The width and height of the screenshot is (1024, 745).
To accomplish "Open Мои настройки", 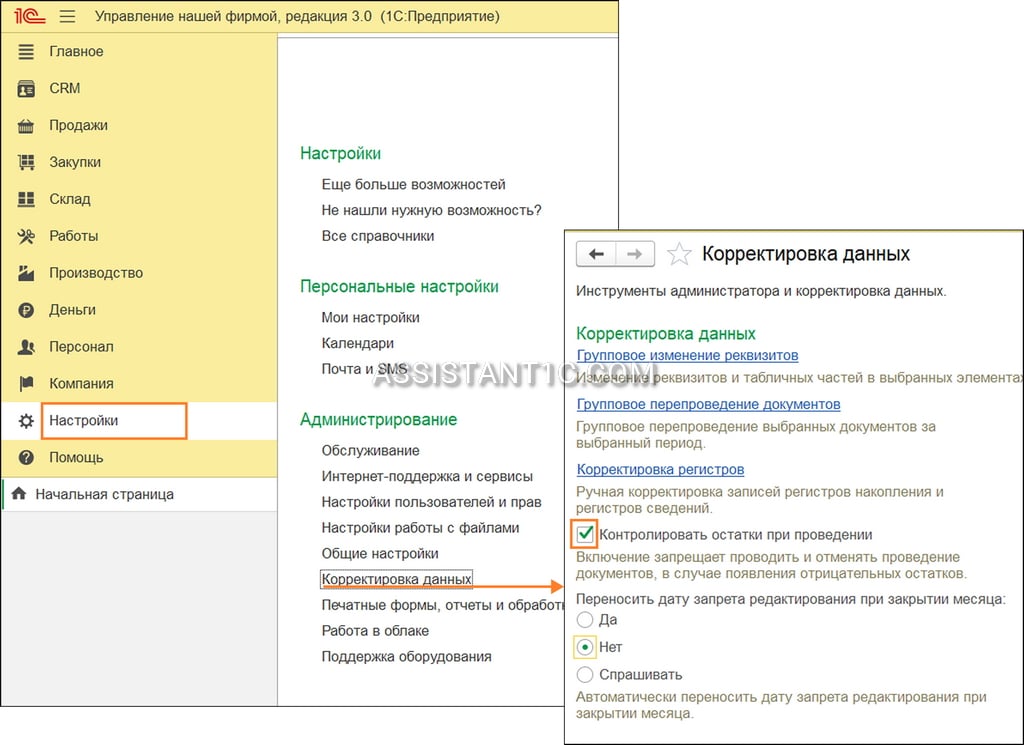I will 370,317.
